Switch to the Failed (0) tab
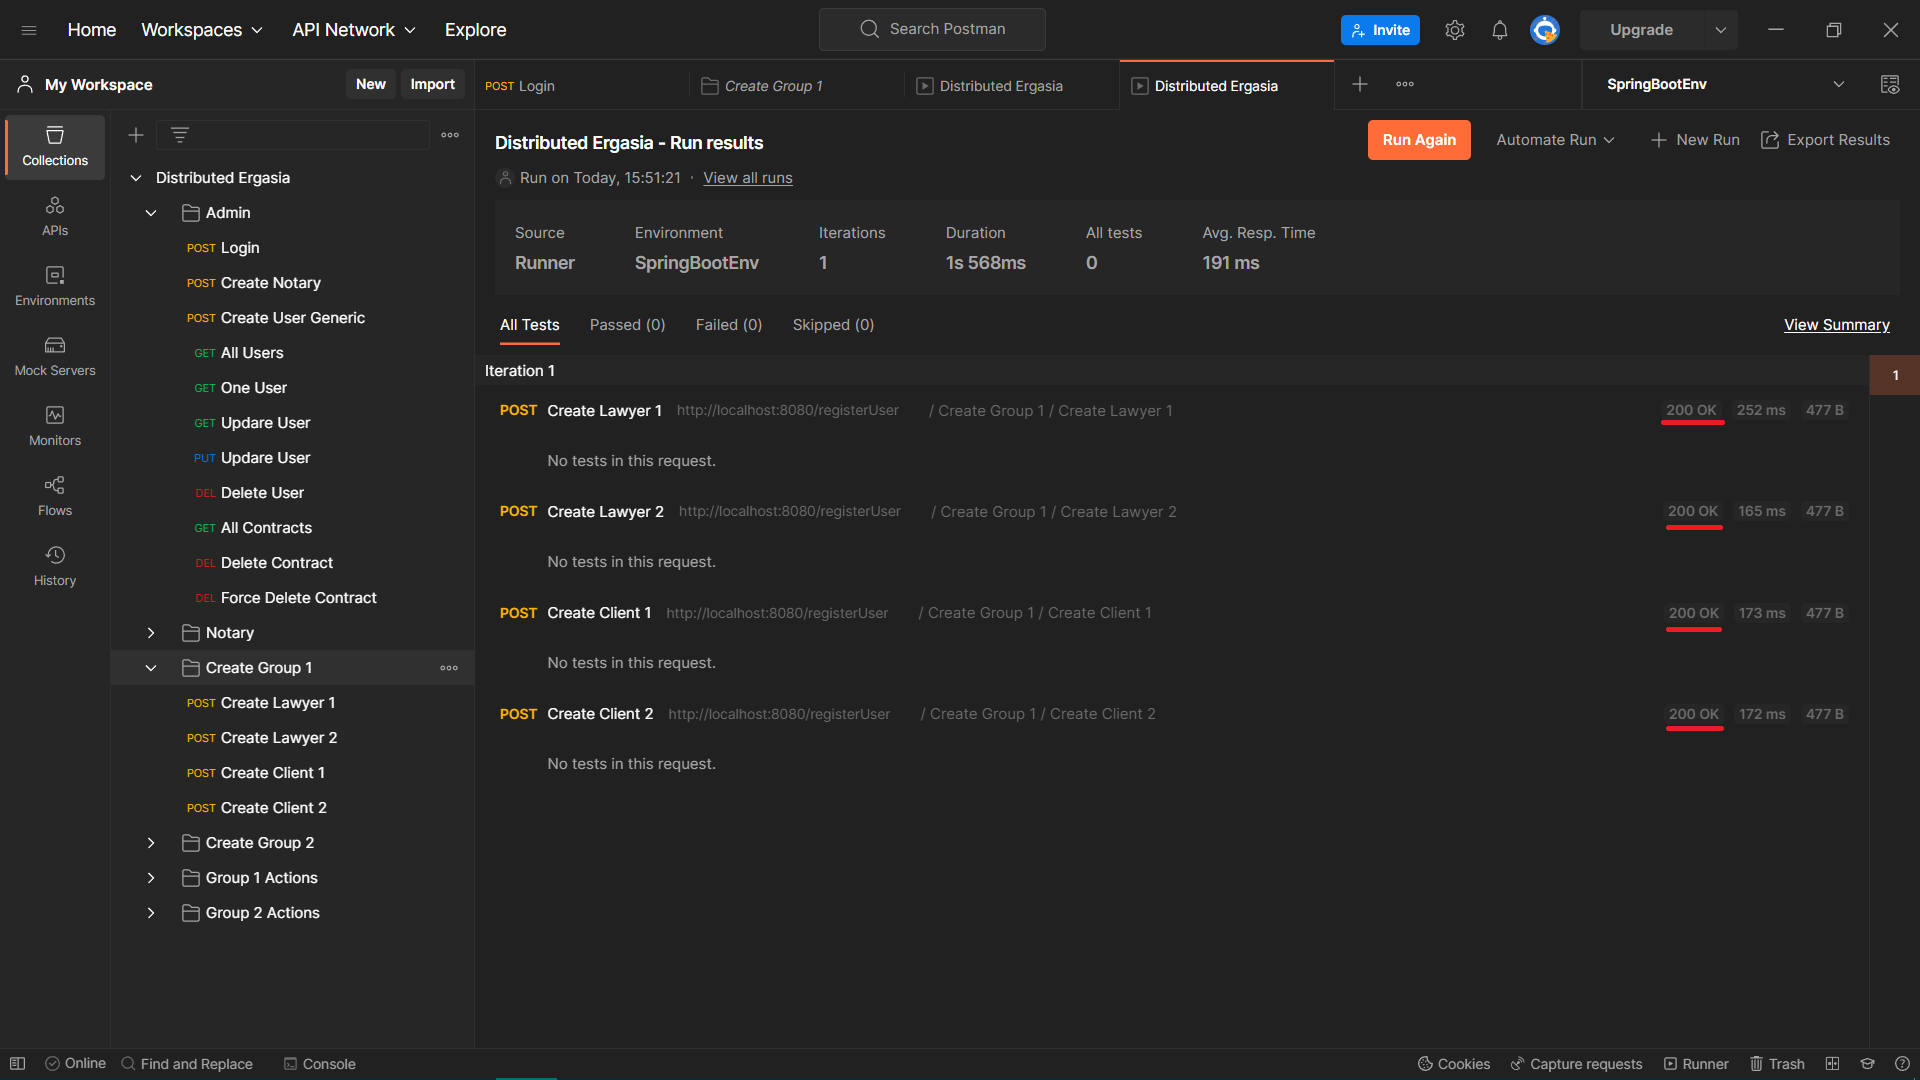Image resolution: width=1920 pixels, height=1080 pixels. [728, 325]
